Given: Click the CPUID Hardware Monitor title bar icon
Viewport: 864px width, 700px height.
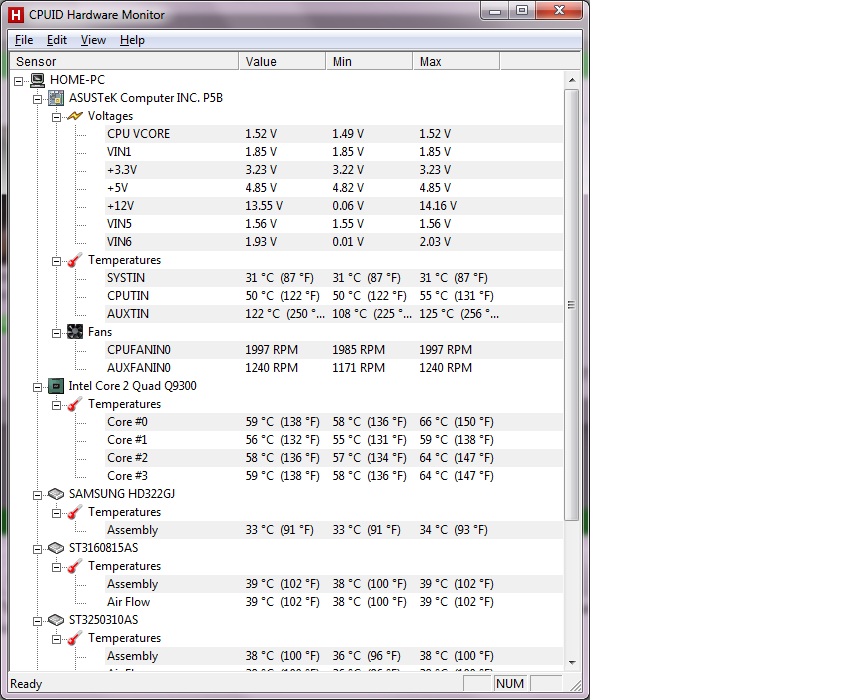Looking at the screenshot, I should pyautogui.click(x=16, y=15).
